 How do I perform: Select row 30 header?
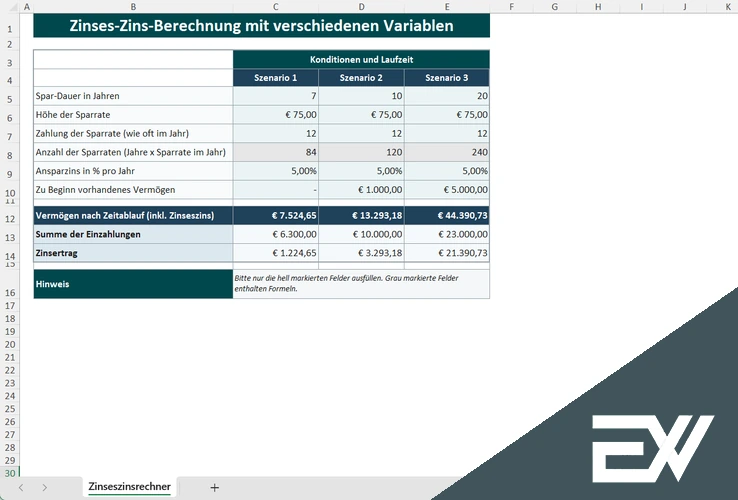[x=9, y=473]
